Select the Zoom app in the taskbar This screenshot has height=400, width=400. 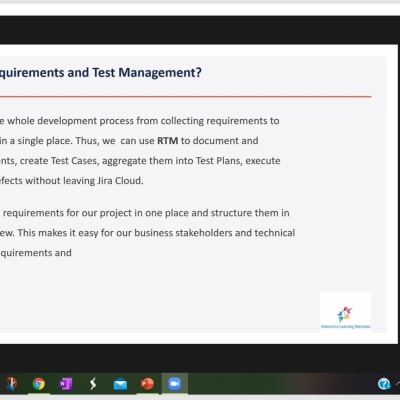[174, 384]
